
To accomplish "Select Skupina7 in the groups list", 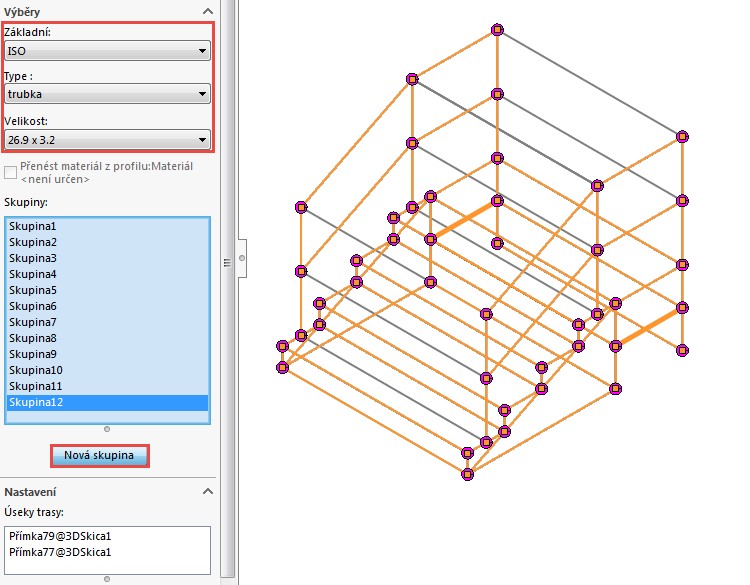I will [x=107, y=322].
